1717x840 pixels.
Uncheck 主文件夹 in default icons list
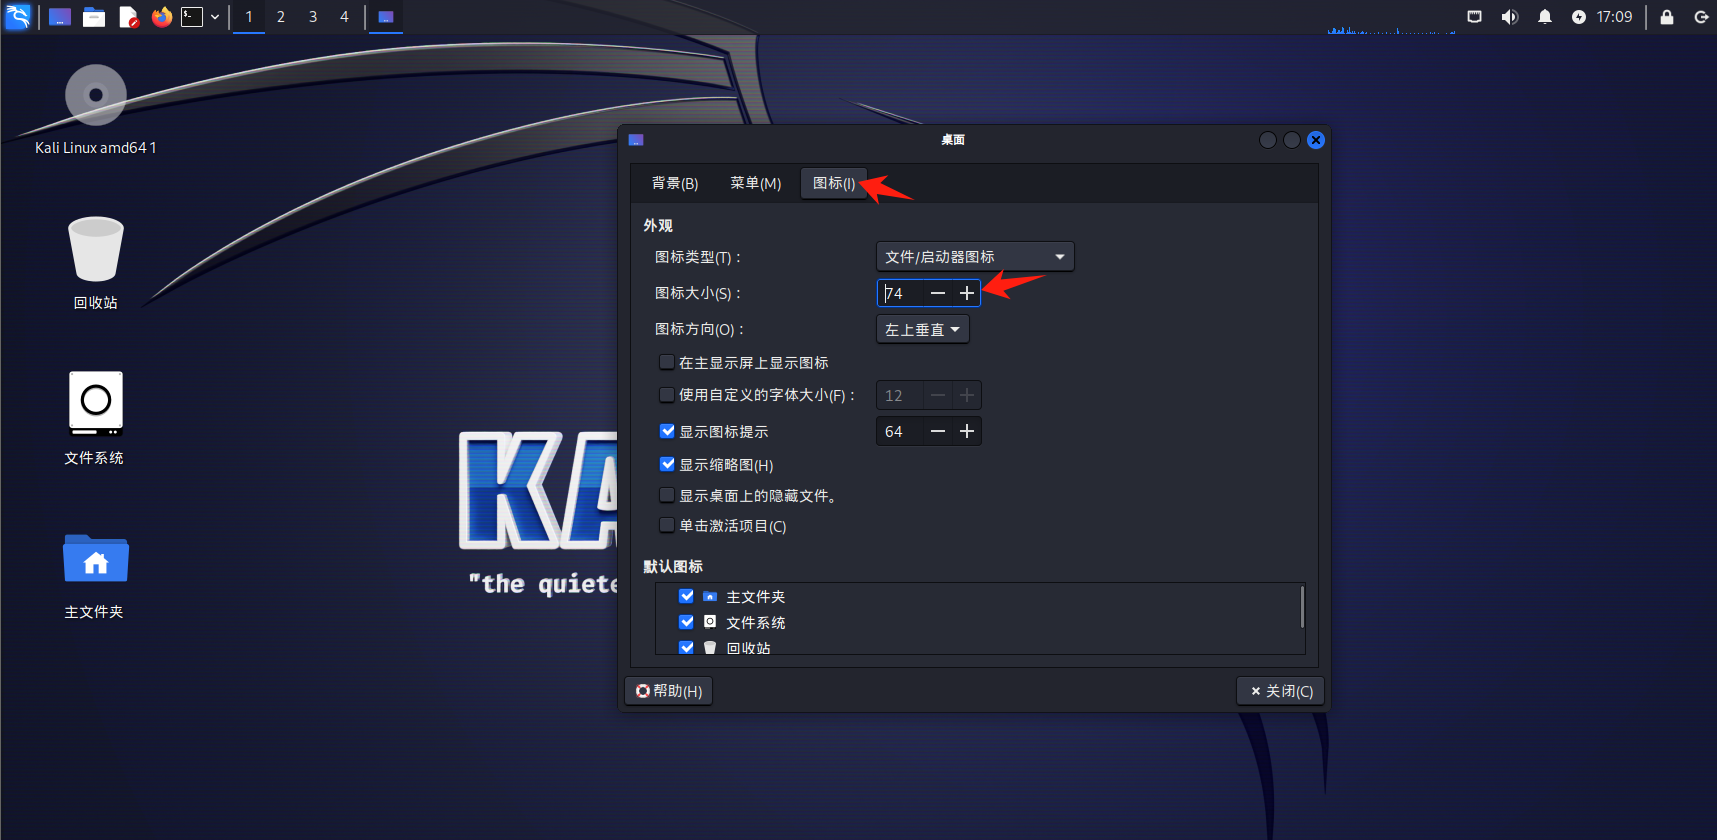686,596
